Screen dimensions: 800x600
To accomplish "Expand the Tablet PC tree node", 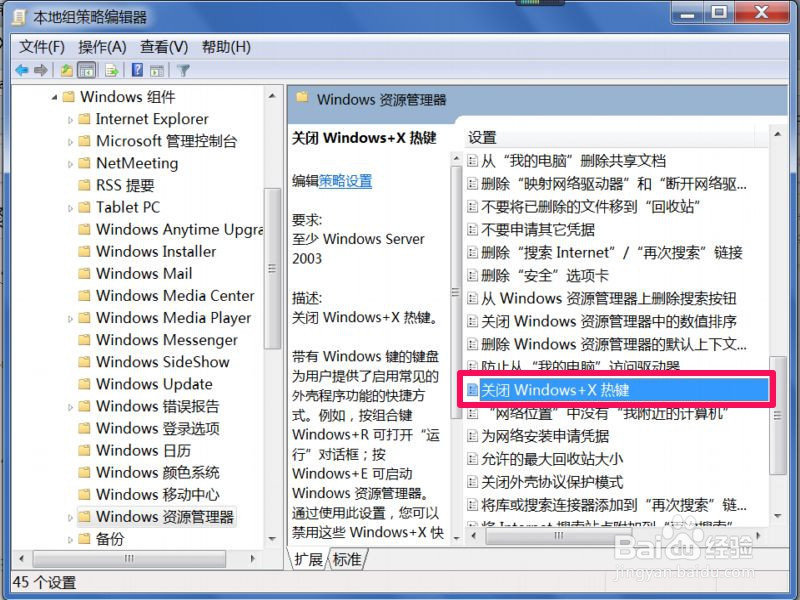I will pyautogui.click(x=70, y=208).
